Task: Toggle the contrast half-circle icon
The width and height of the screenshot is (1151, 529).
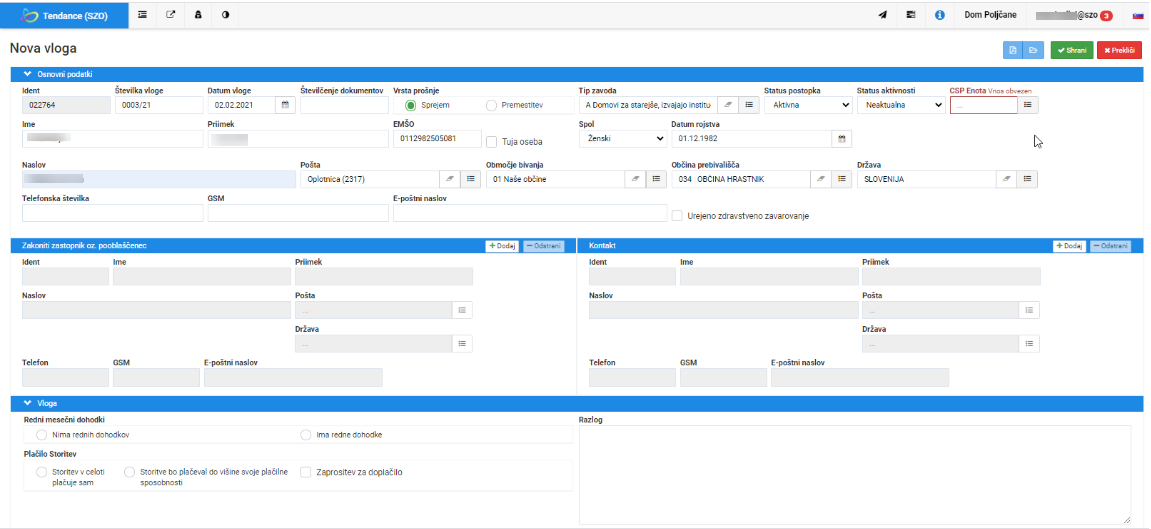Action: 225,15
